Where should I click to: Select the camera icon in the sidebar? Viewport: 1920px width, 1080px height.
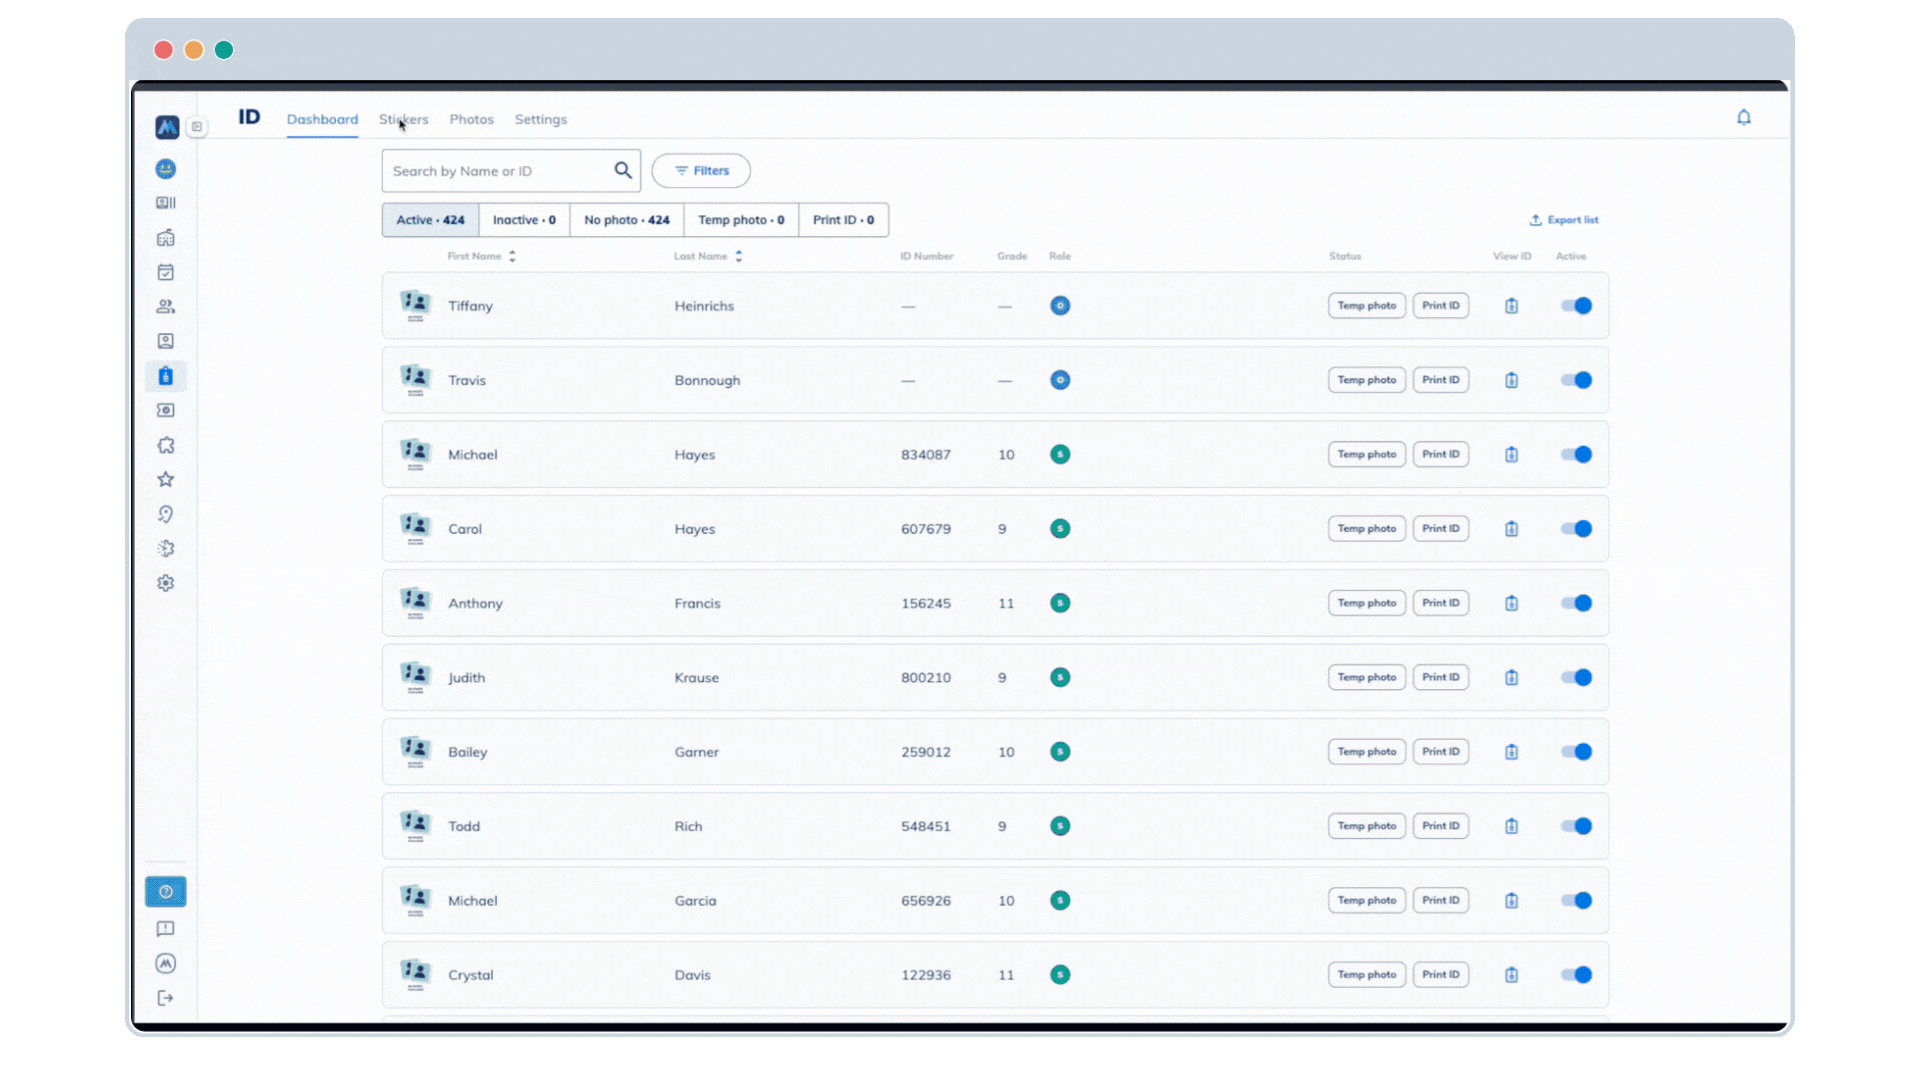(166, 410)
